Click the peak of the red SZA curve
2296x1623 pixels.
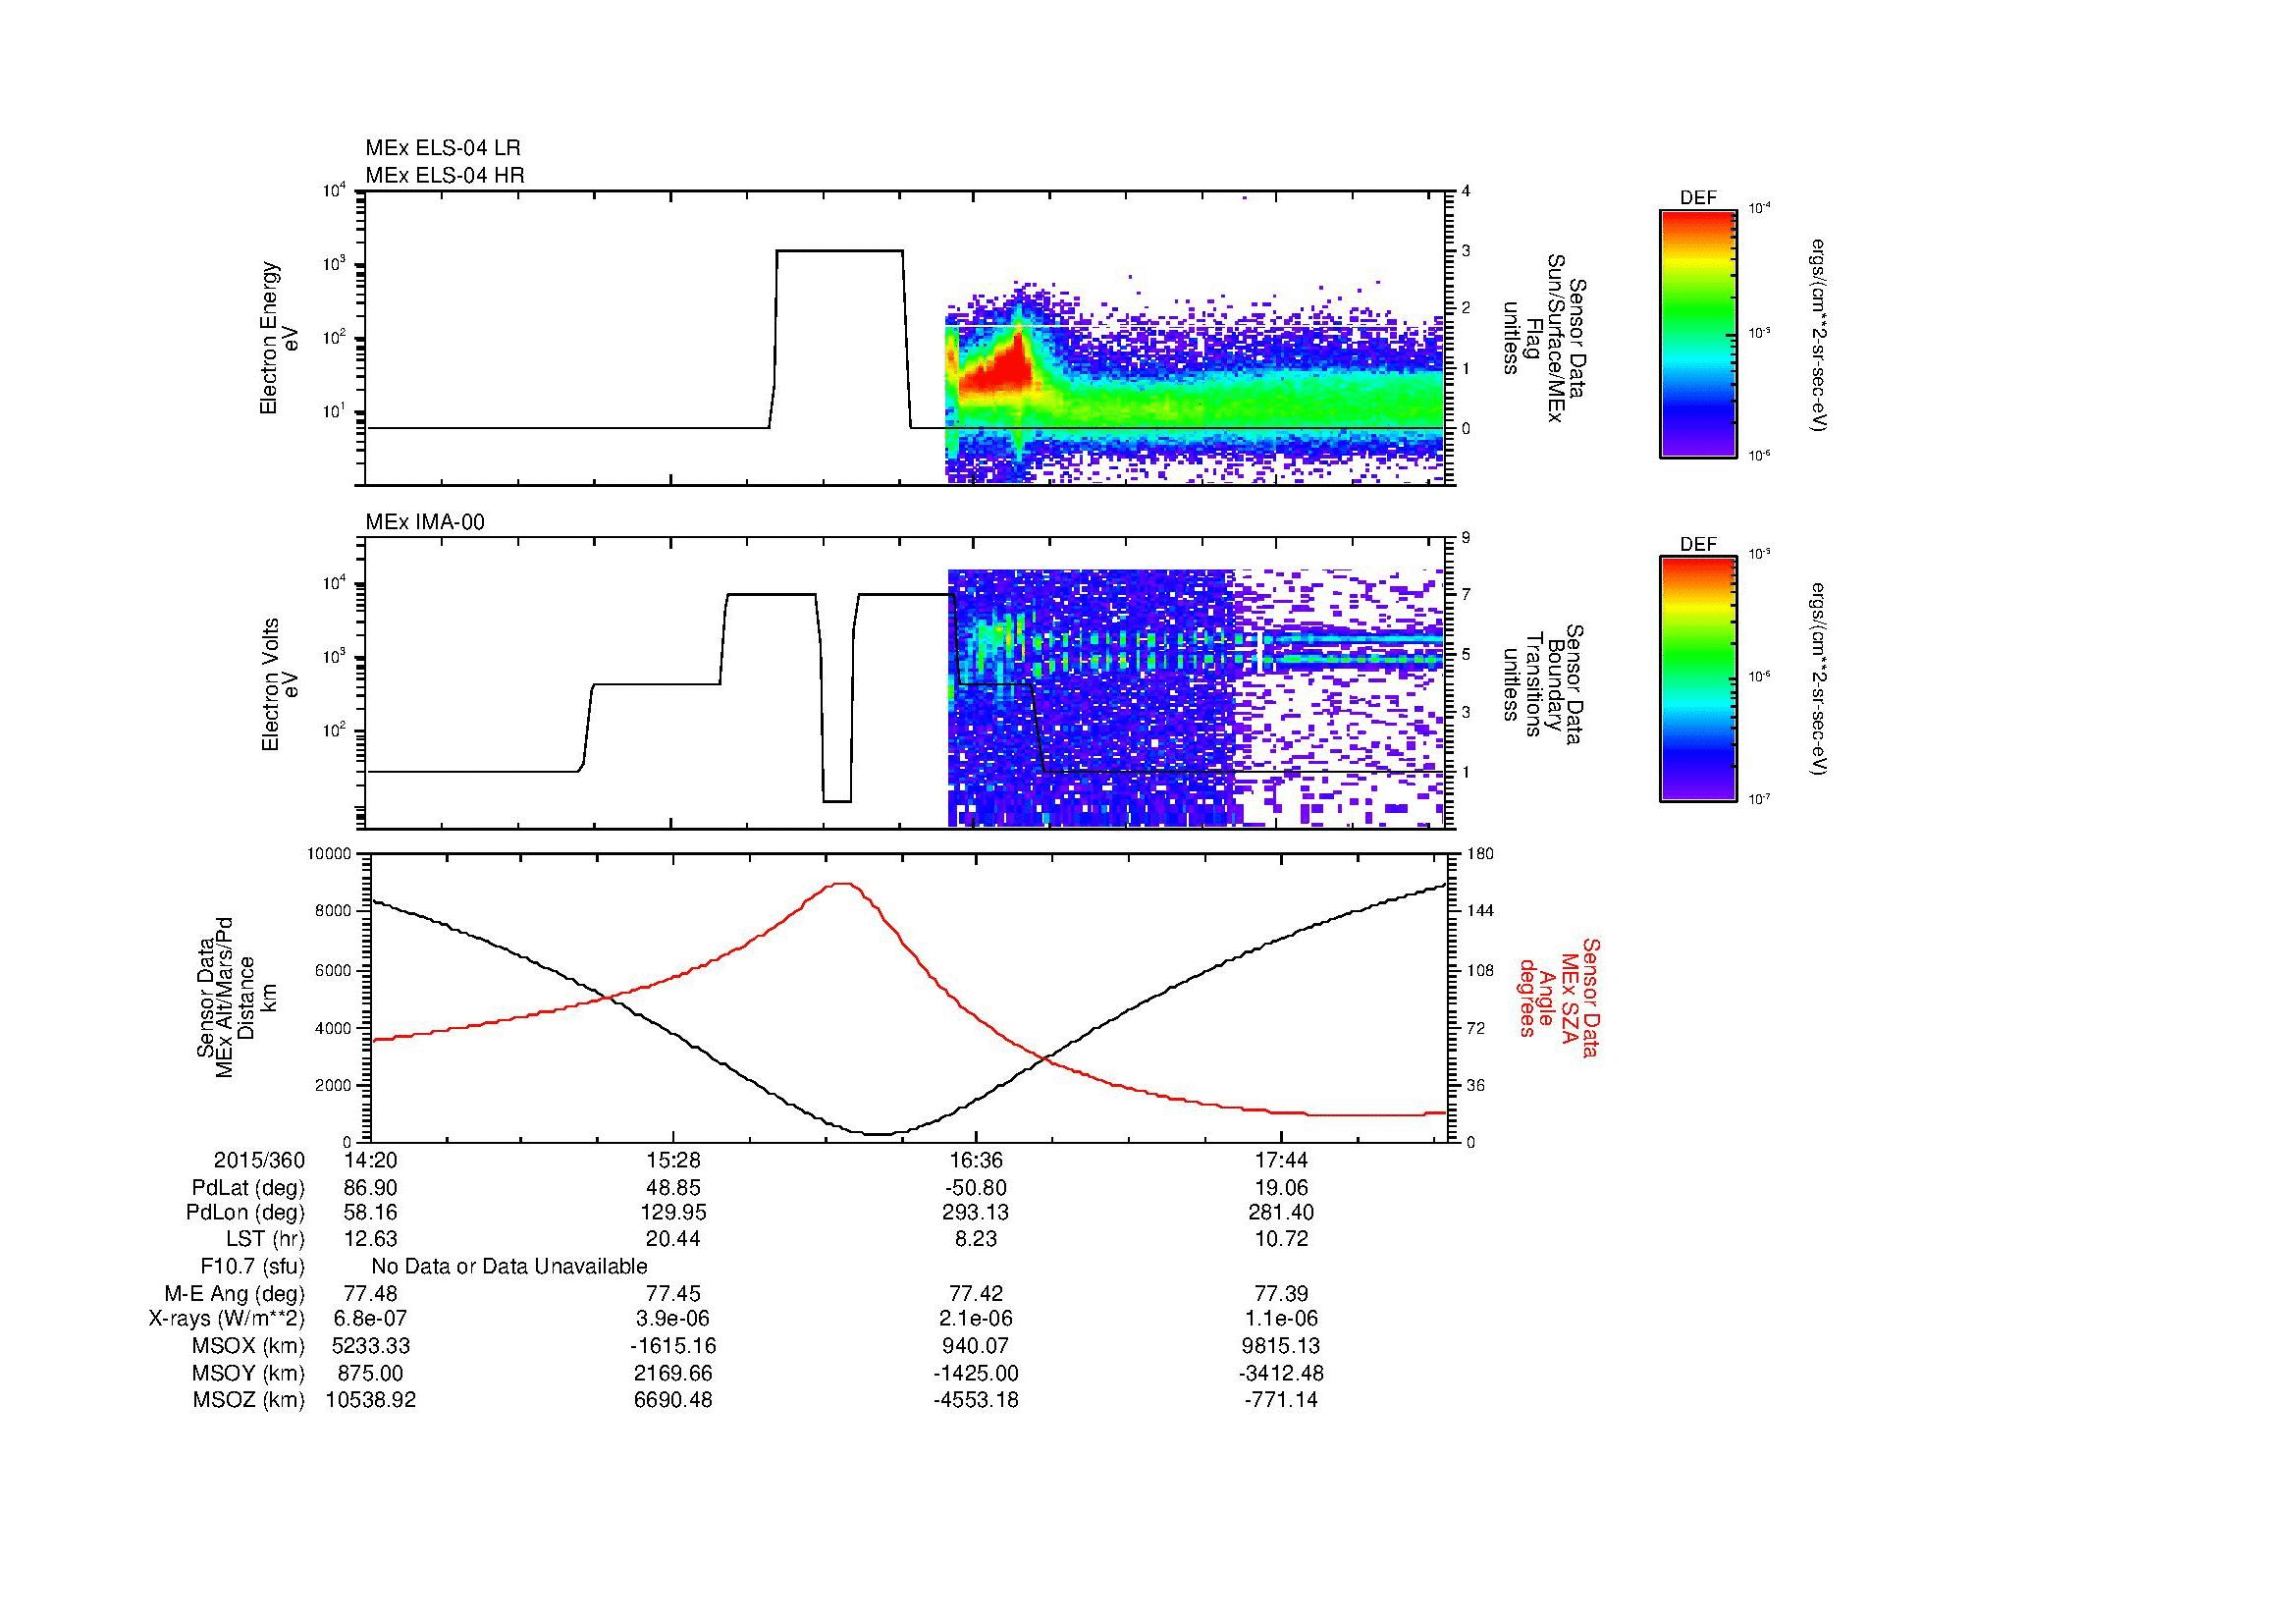coord(842,883)
